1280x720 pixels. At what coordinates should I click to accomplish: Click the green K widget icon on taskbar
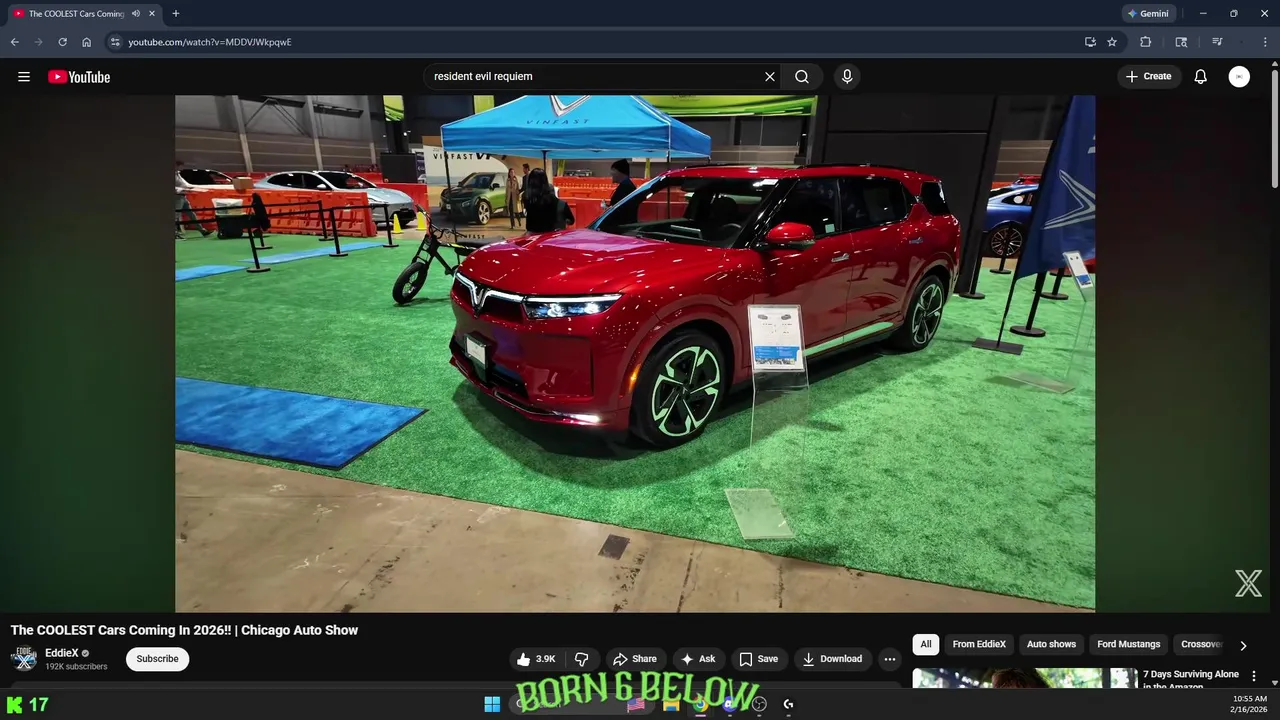click(x=14, y=705)
